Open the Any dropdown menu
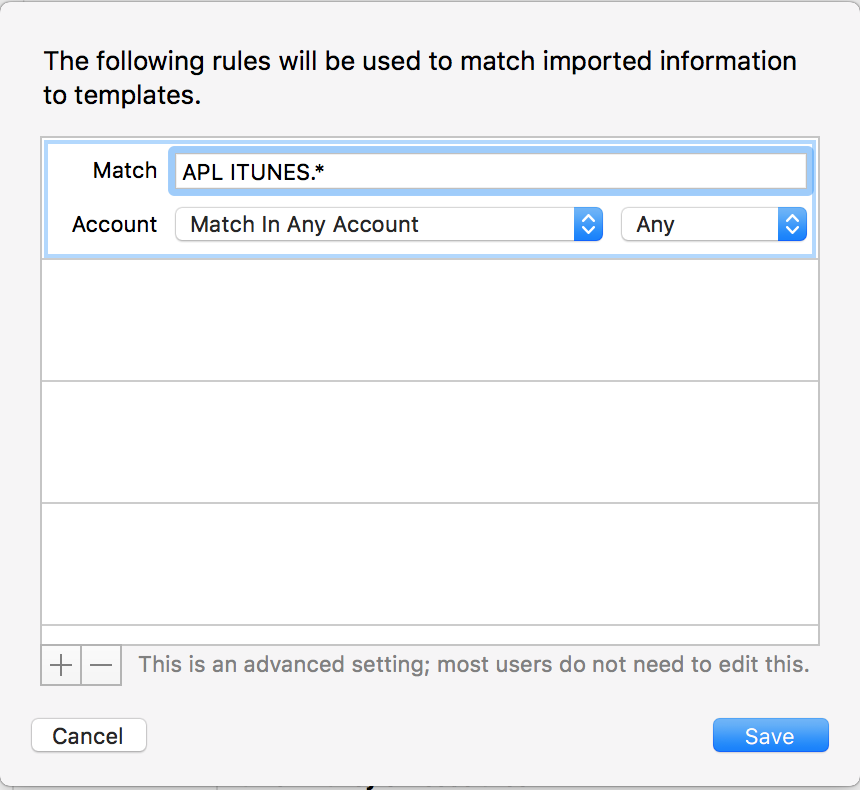860x790 pixels. [714, 224]
